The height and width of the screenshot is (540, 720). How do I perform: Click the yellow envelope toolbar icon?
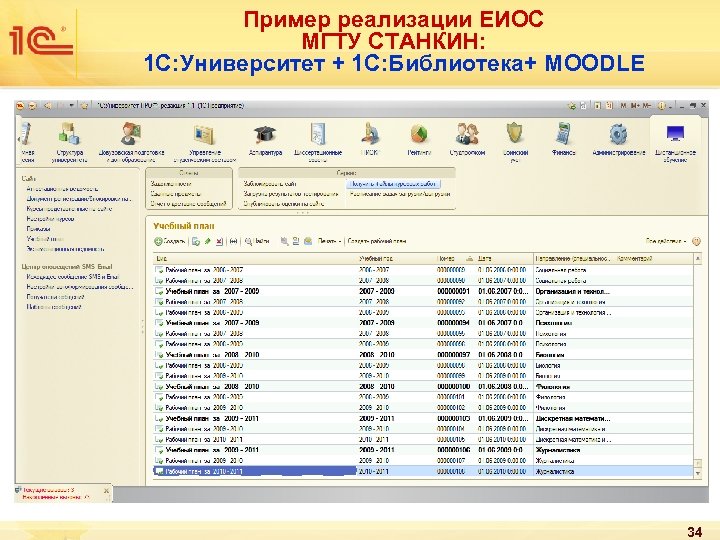pos(308,241)
